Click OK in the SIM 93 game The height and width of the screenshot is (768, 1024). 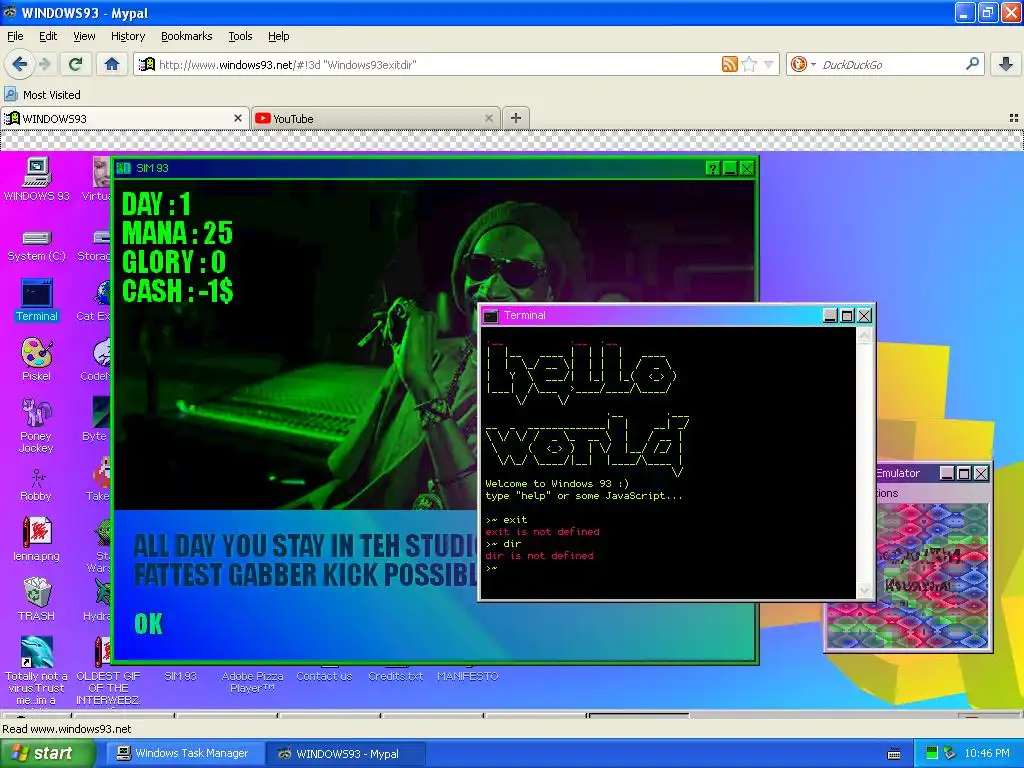point(148,624)
